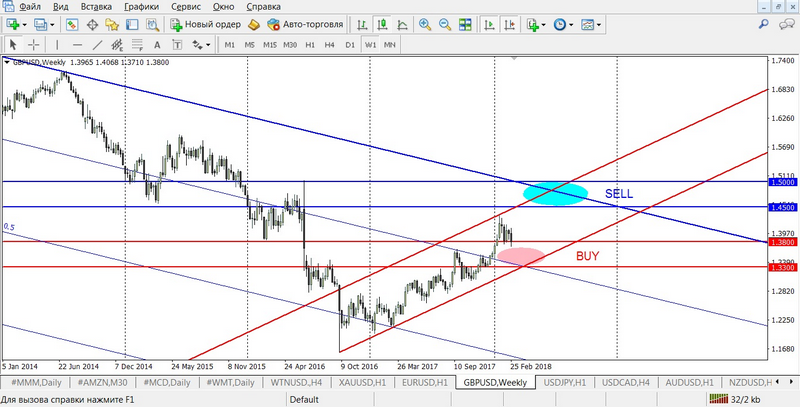Zoom out of the chart
800x407 pixels.
(x=444, y=24)
